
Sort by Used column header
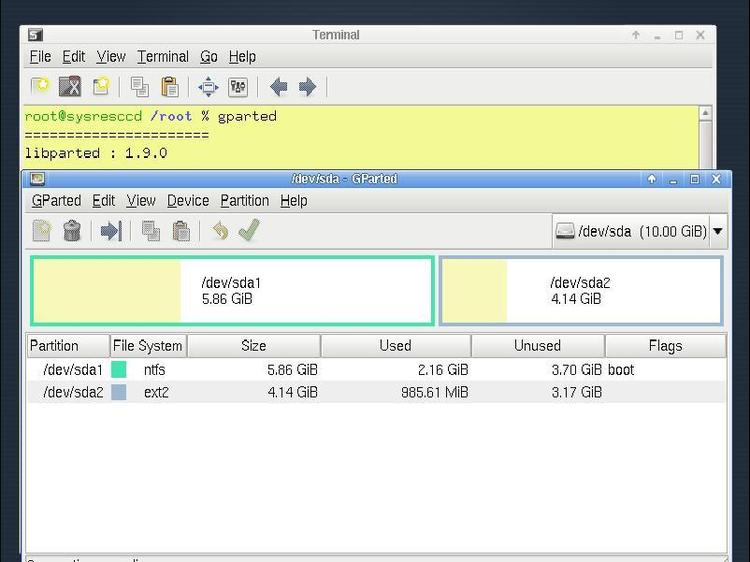coord(396,346)
